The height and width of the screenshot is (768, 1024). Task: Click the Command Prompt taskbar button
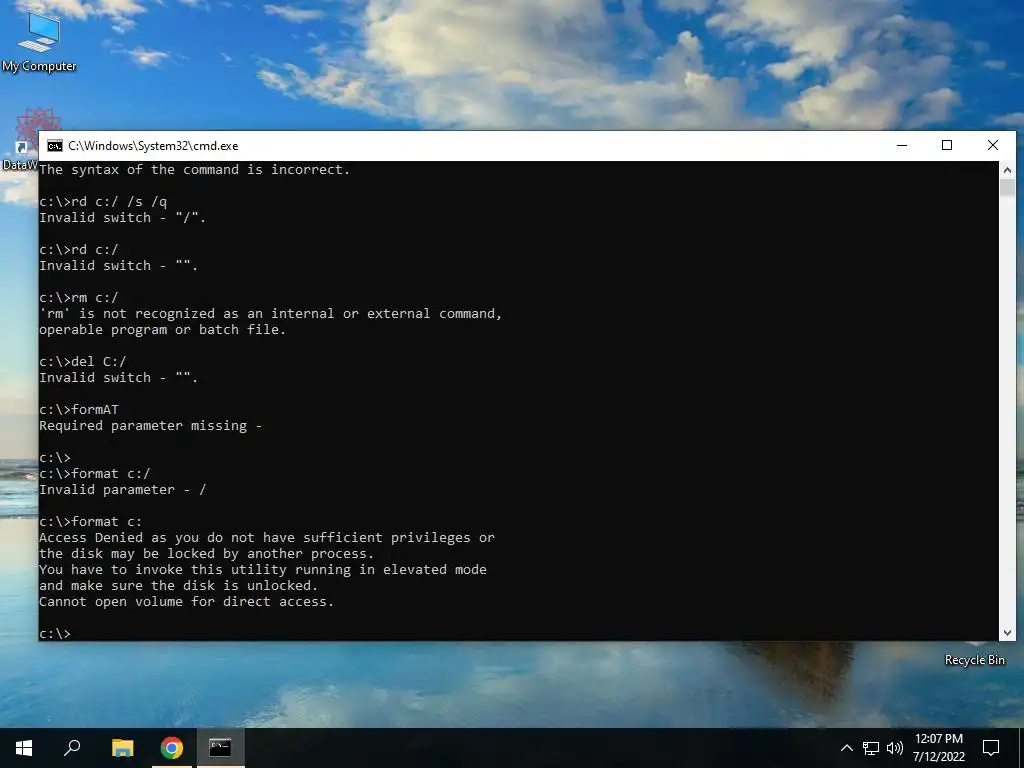tap(220, 748)
